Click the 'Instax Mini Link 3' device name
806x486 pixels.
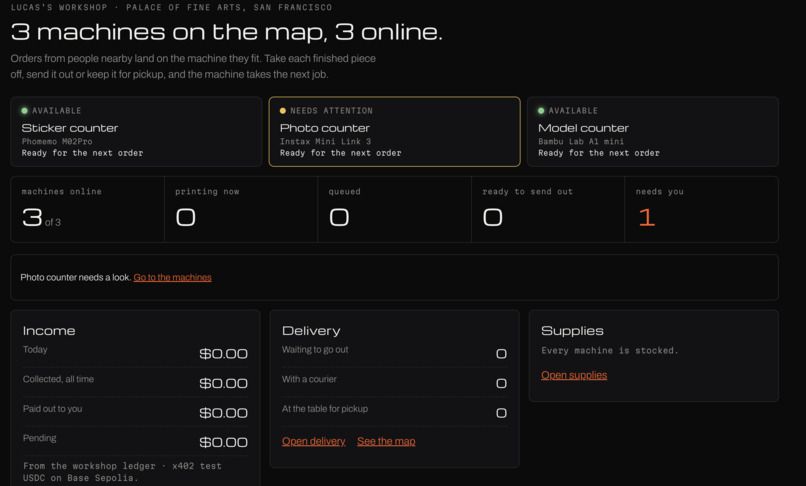[x=325, y=141]
